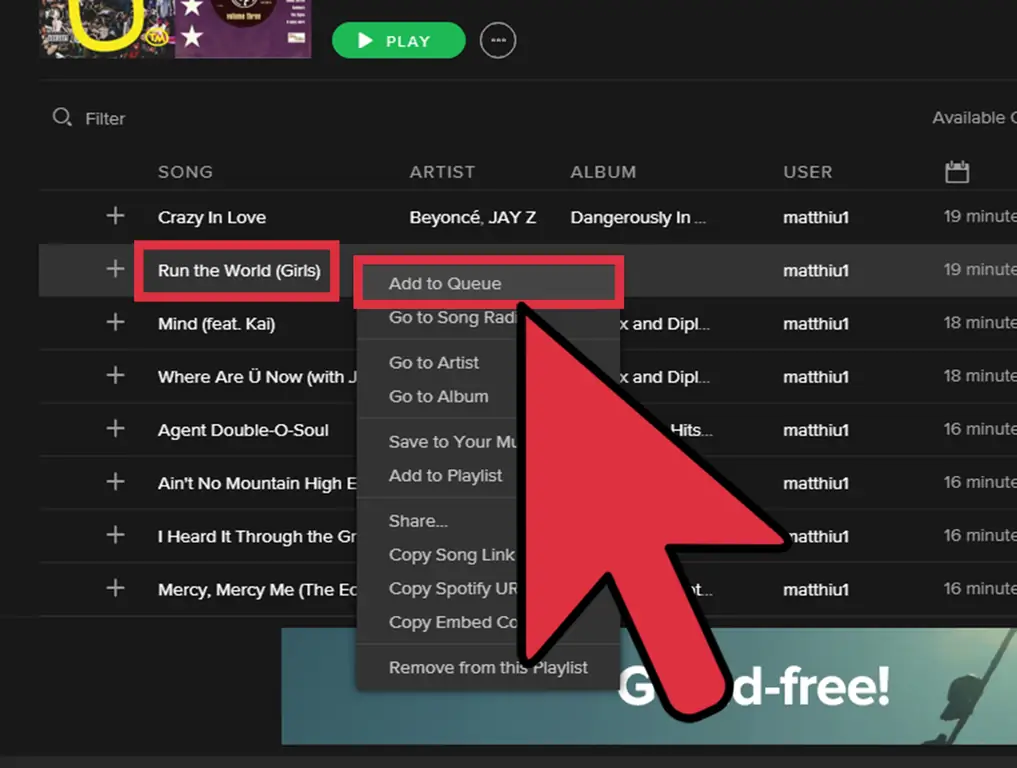Image resolution: width=1017 pixels, height=768 pixels.
Task: Save I Heard It Through with plus icon
Action: click(115, 534)
